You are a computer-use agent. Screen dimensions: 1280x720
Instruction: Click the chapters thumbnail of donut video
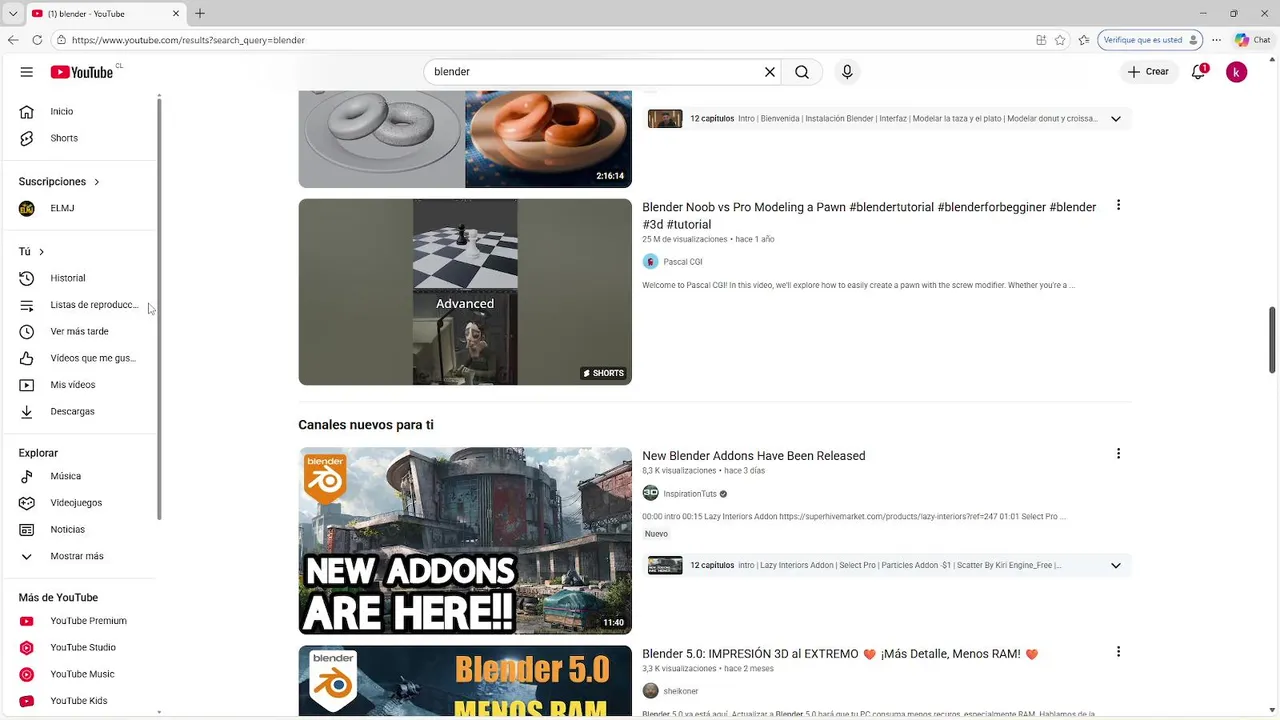(665, 119)
